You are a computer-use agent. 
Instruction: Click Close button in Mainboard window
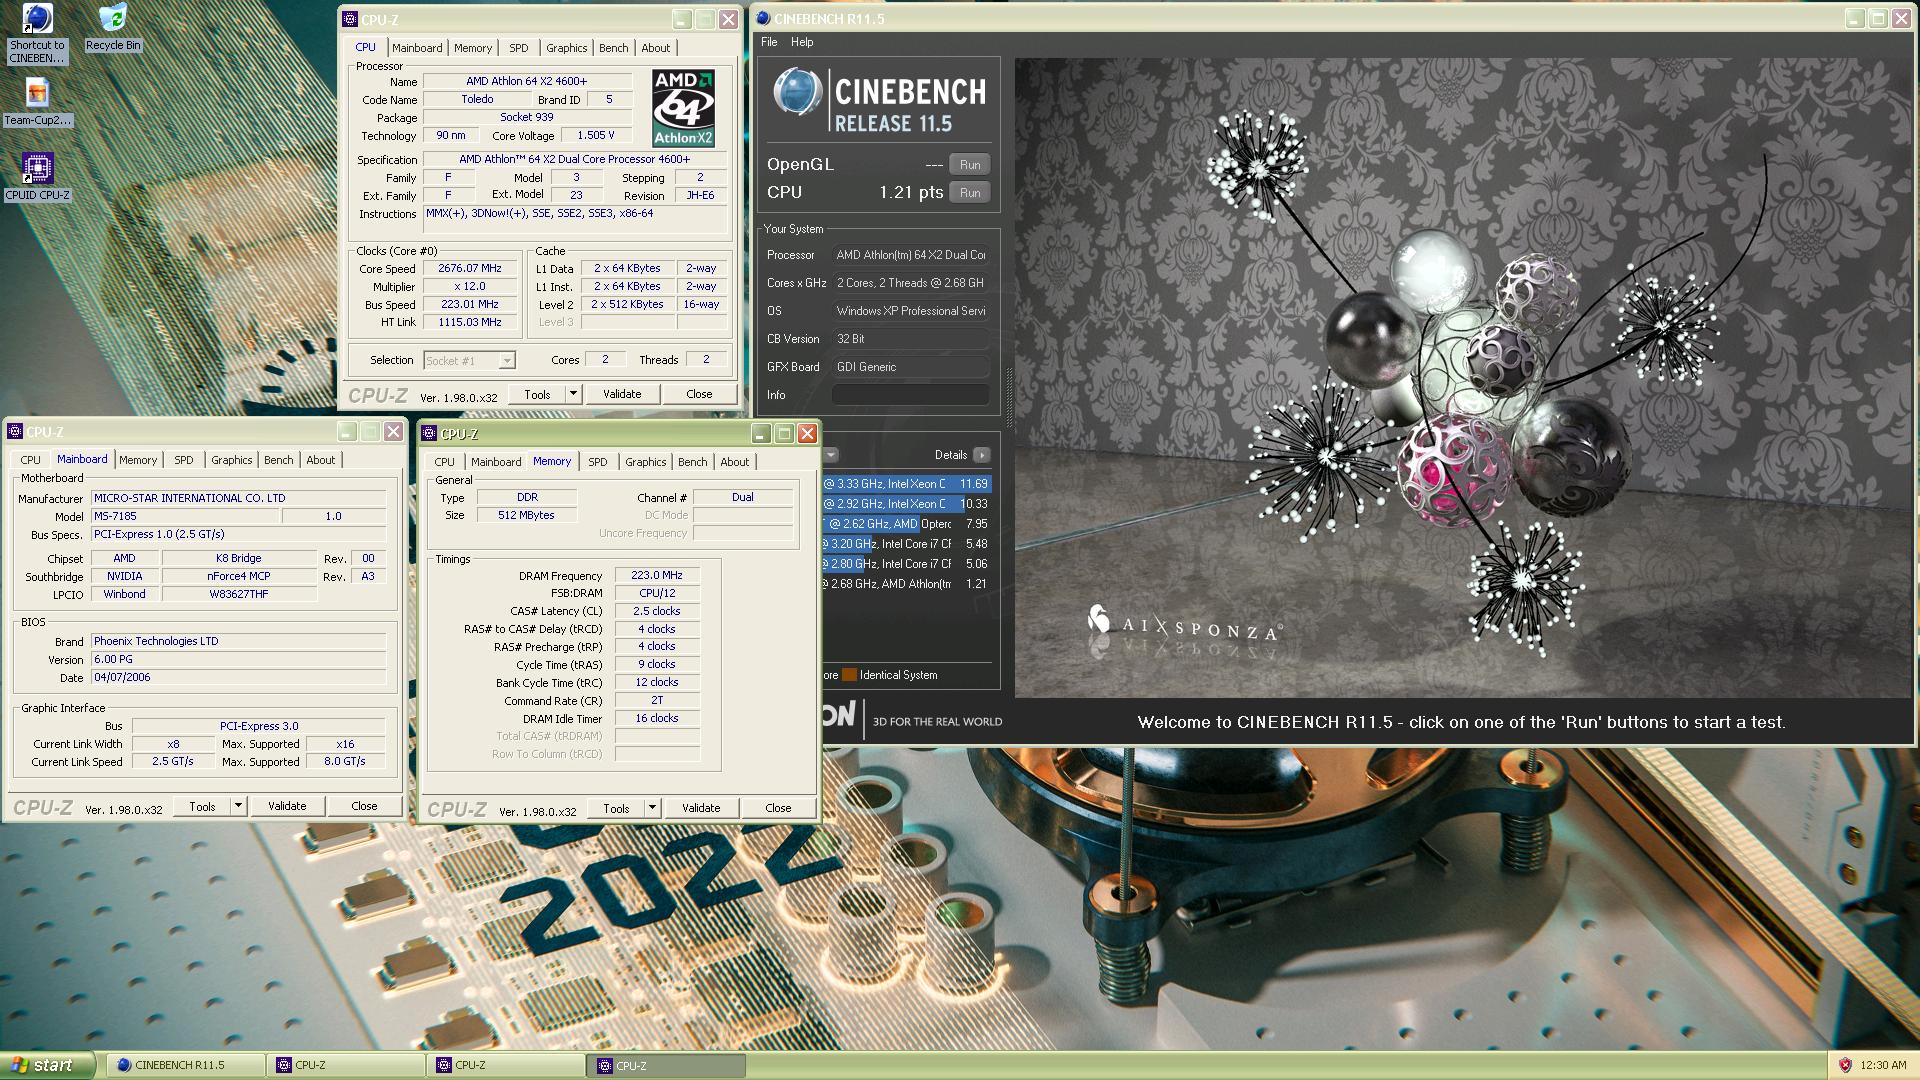click(x=364, y=806)
